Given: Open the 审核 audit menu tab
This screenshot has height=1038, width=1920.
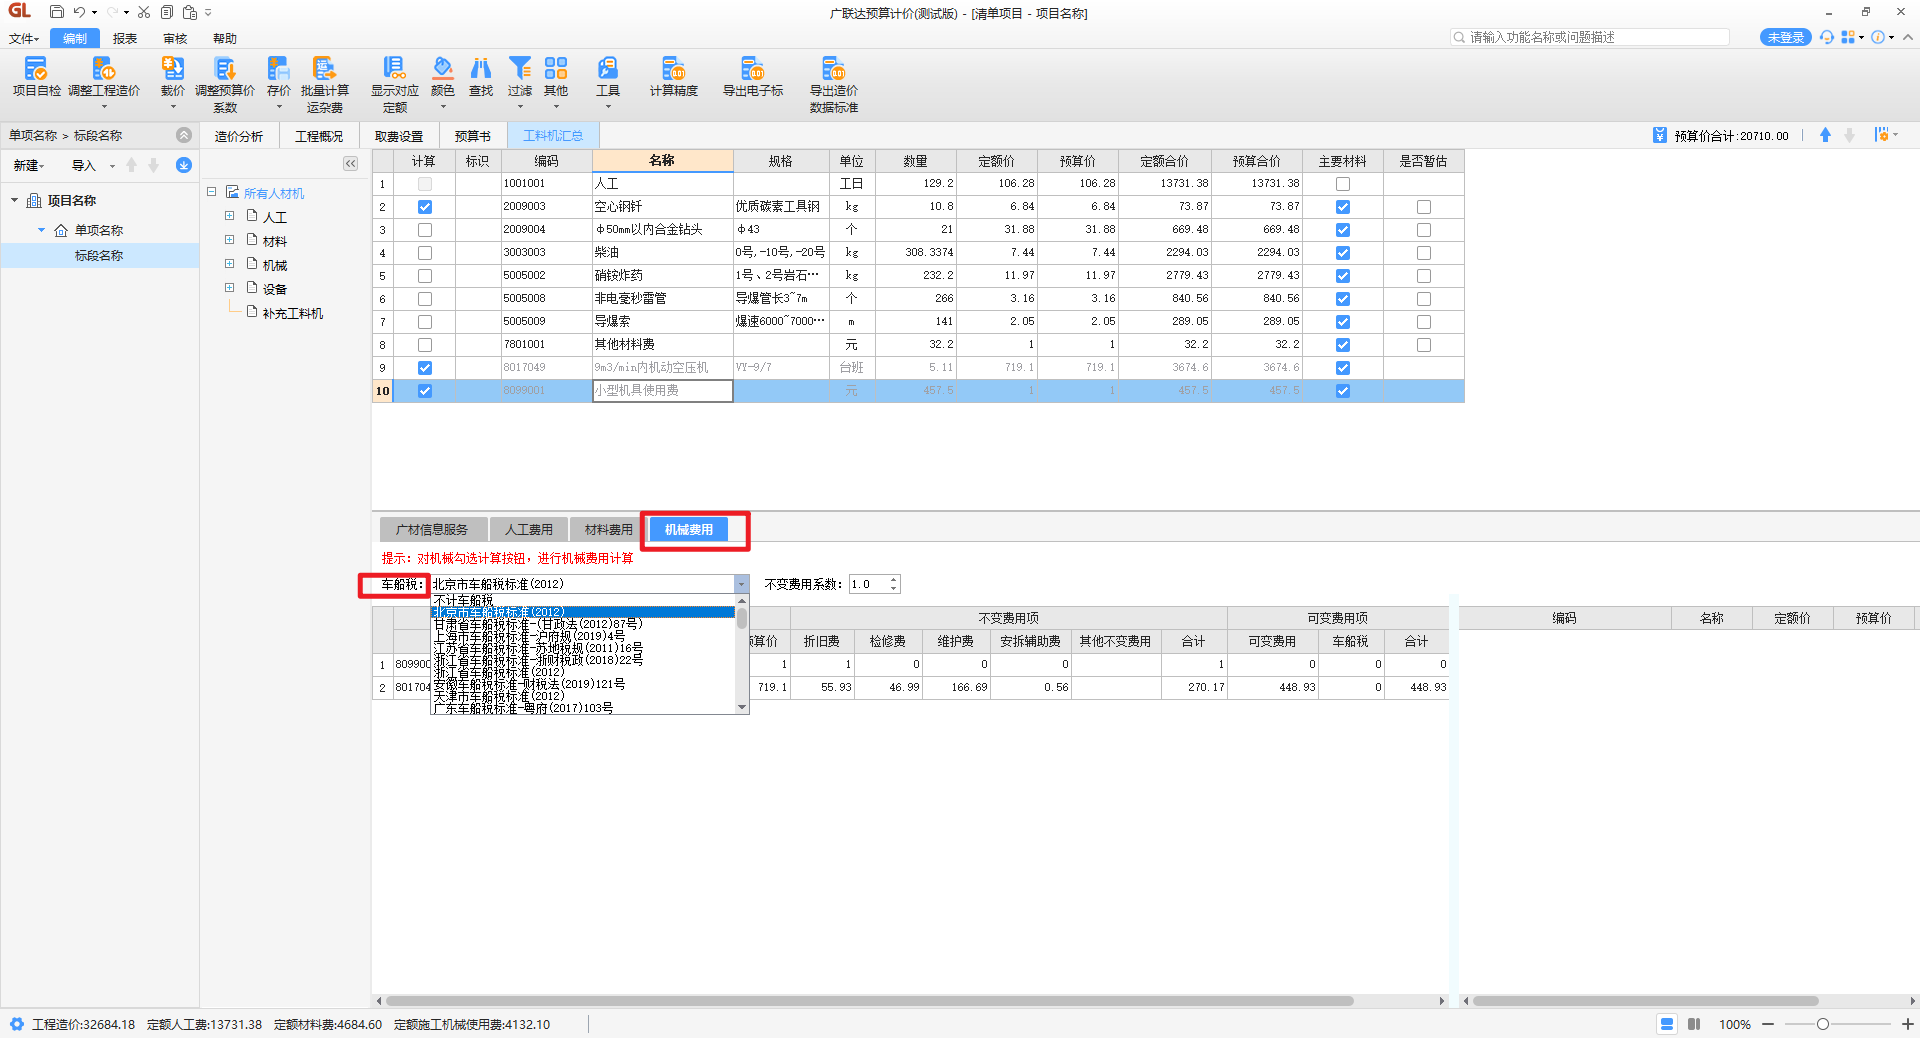Looking at the screenshot, I should 175,38.
